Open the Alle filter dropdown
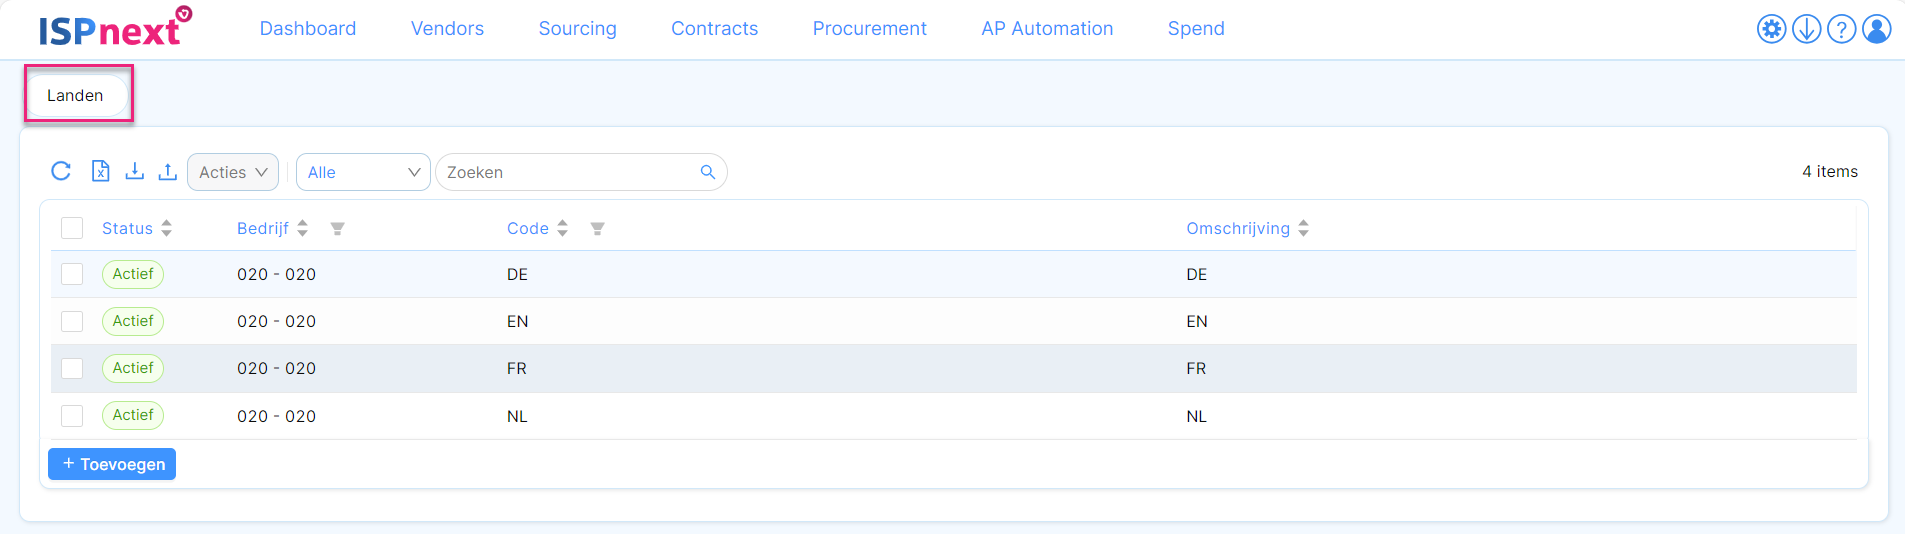 click(x=363, y=172)
